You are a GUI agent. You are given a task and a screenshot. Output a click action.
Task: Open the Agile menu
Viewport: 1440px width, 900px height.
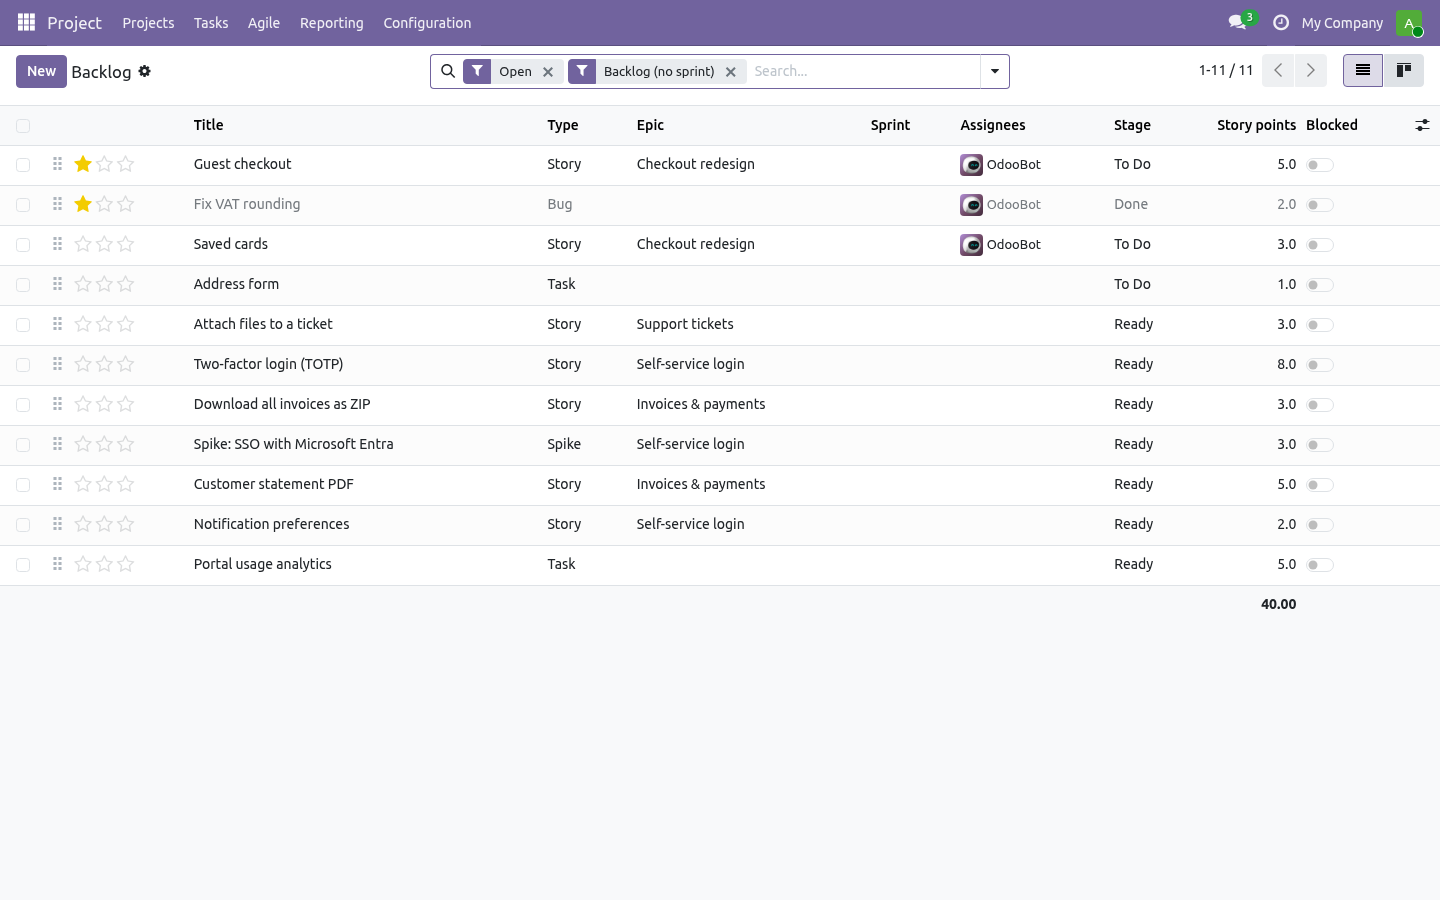pyautogui.click(x=264, y=22)
